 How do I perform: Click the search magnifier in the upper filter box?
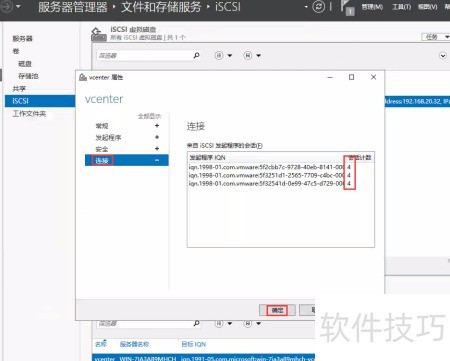click(196, 55)
